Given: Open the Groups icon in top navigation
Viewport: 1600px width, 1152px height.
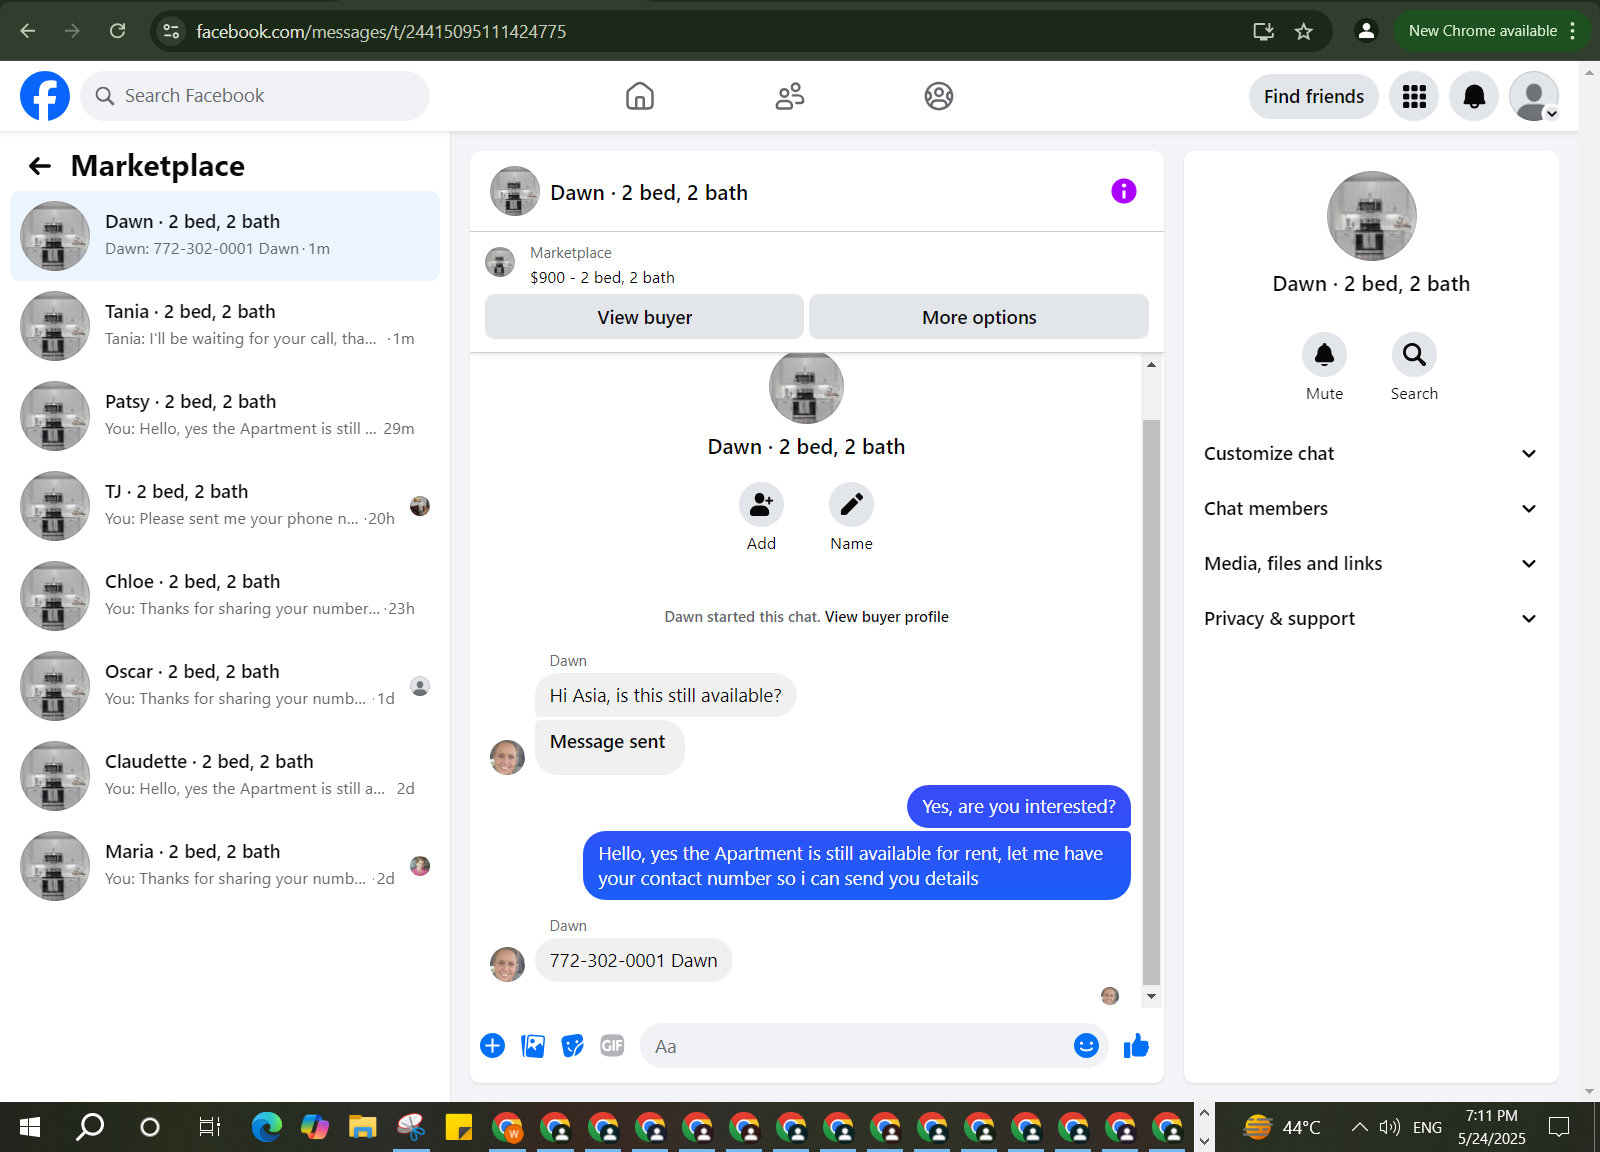Looking at the screenshot, I should tap(939, 96).
